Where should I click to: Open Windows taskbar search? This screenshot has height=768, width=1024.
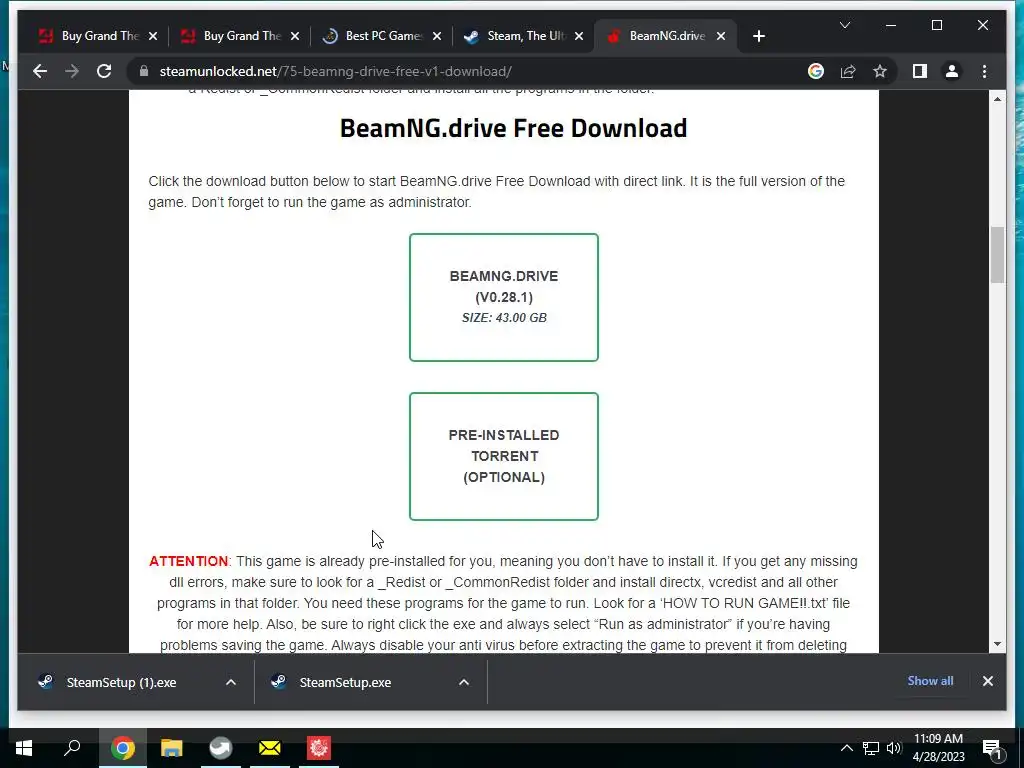72,748
